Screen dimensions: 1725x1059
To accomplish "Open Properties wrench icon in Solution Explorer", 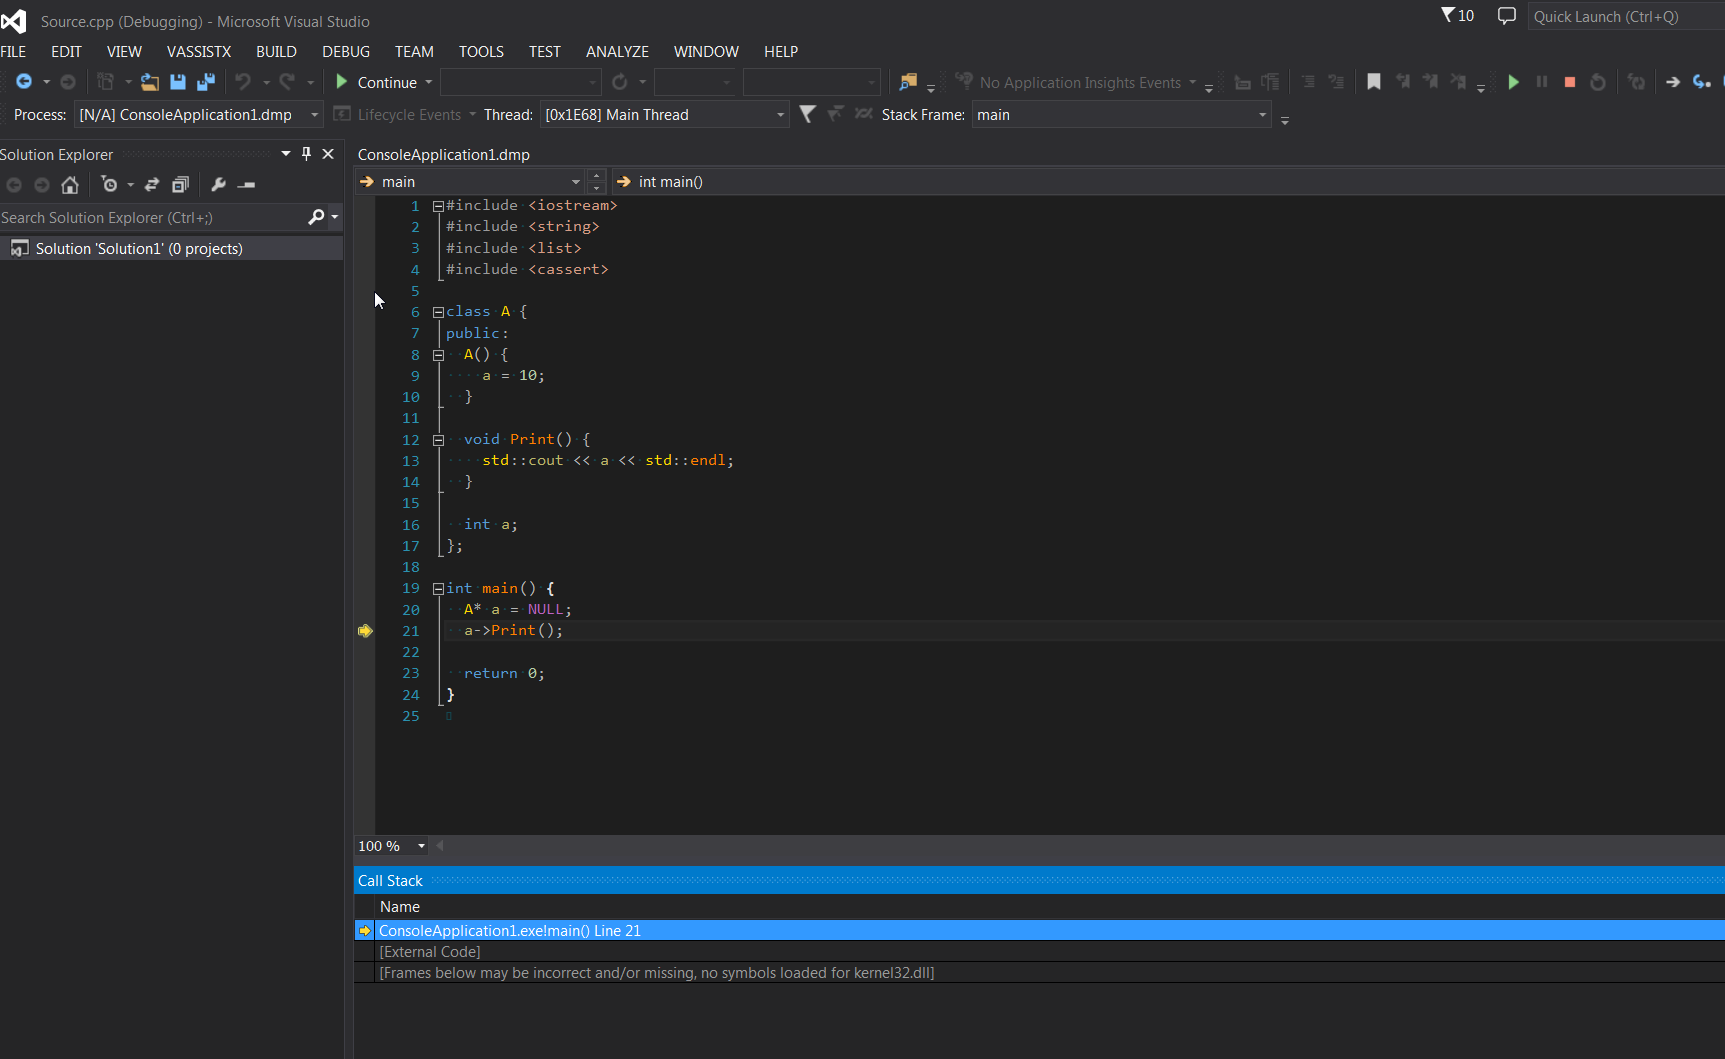I will coord(218,185).
